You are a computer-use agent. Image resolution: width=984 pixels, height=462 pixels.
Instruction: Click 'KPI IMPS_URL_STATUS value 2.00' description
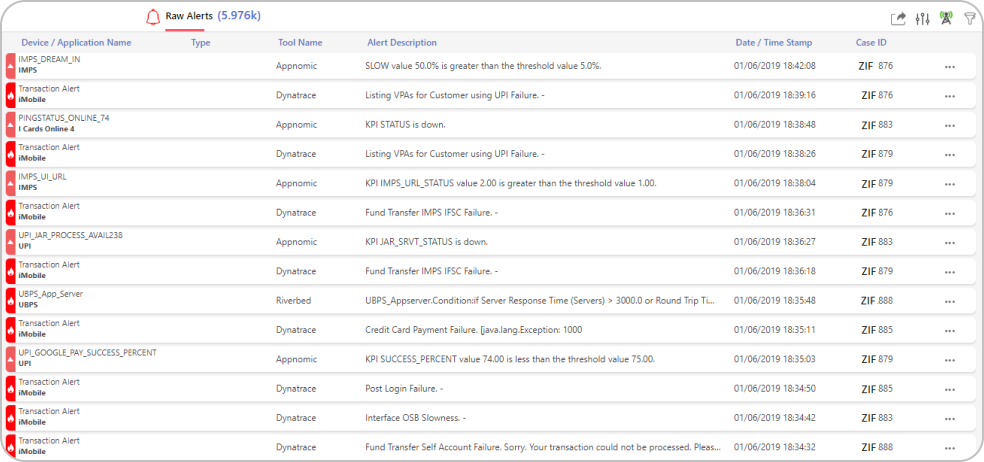click(x=511, y=183)
